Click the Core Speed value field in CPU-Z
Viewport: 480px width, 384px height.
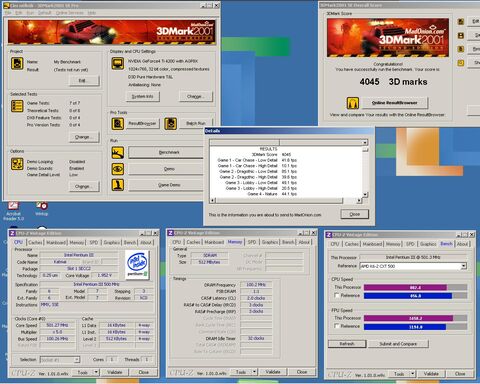coord(57,325)
